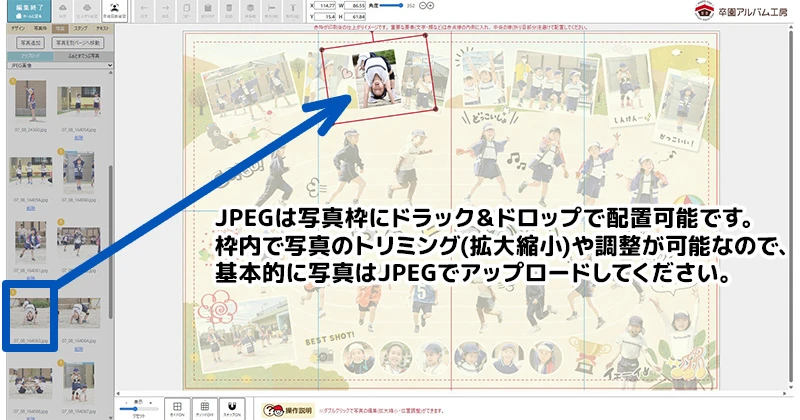The height and width of the screenshot is (420, 800).
Task: Click the trash delete icon
Action: point(229,11)
